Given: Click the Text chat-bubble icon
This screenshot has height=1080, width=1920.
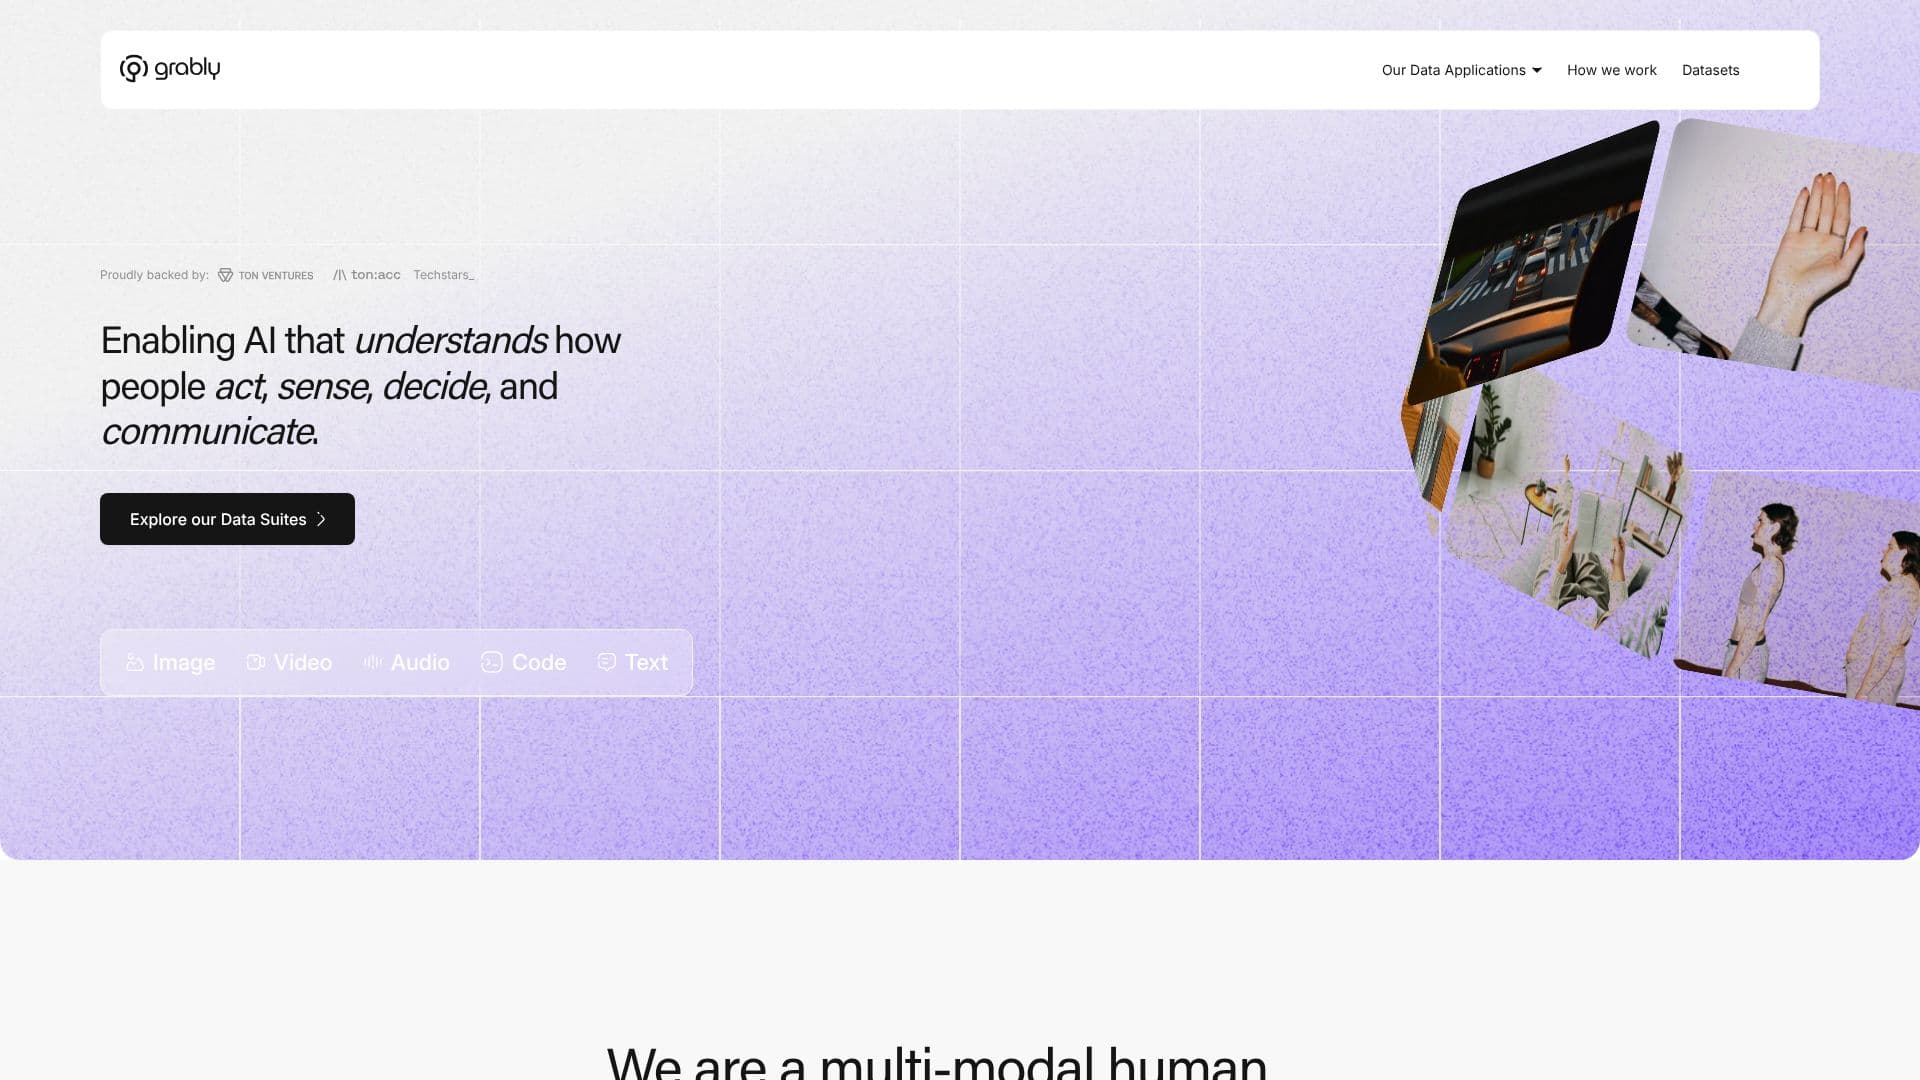Looking at the screenshot, I should tap(607, 662).
